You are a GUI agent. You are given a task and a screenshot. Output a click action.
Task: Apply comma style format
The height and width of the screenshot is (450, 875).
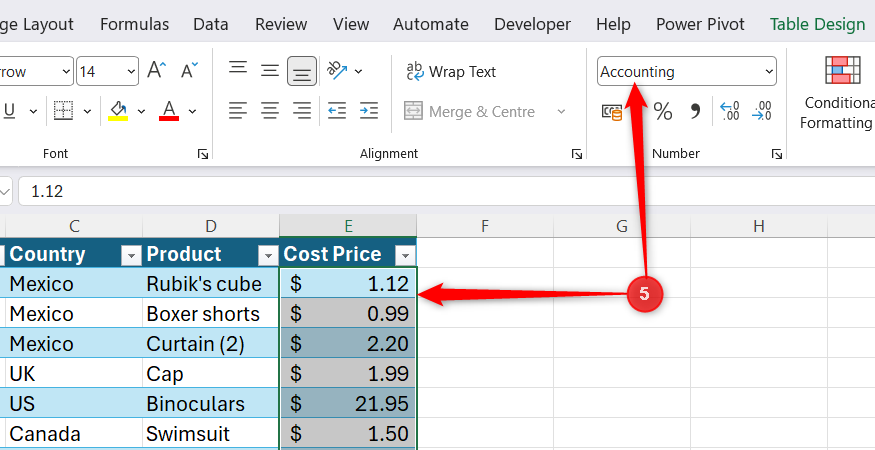tap(695, 112)
